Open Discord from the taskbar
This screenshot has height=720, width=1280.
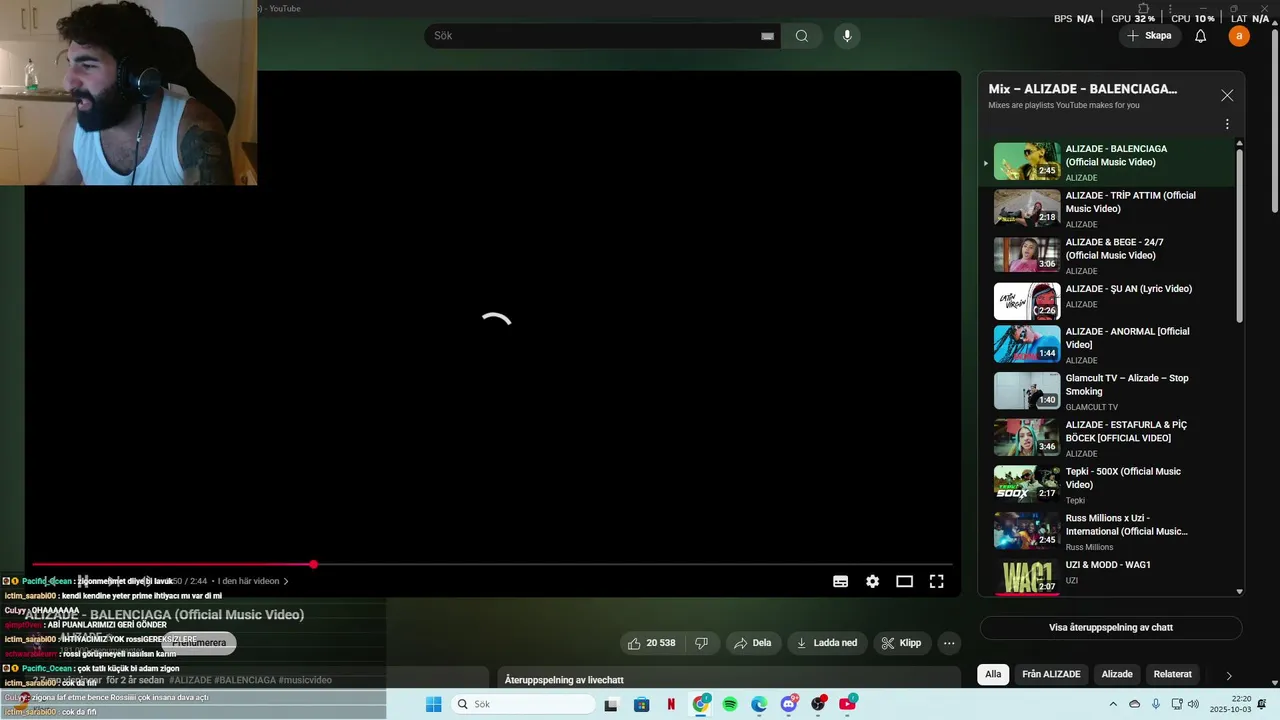click(789, 704)
